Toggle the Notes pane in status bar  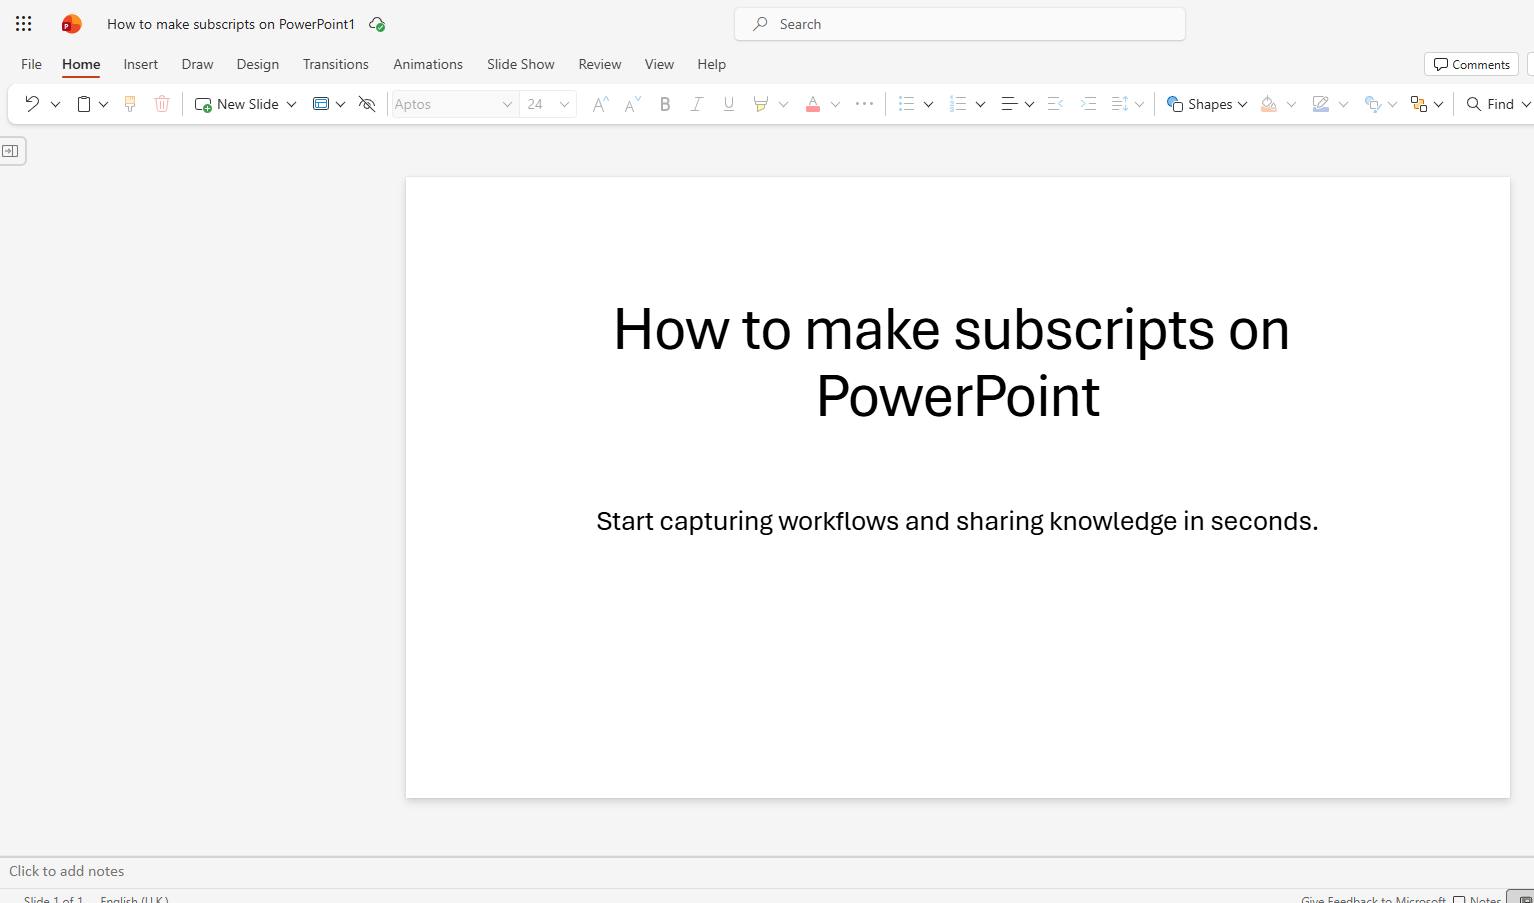point(1477,899)
